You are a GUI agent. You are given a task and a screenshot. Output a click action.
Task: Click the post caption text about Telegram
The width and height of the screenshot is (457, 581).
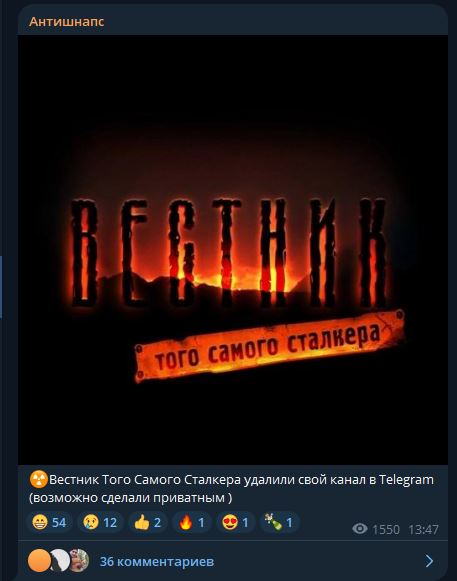231,488
